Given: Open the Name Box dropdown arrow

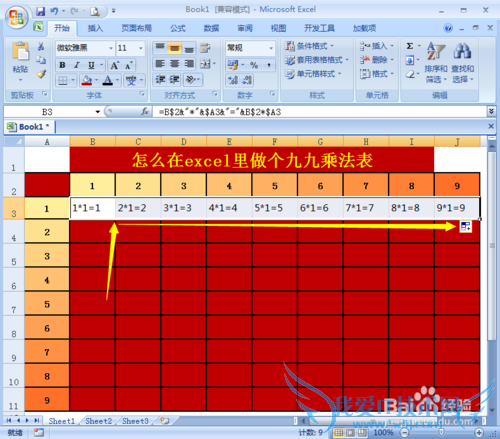Looking at the screenshot, I should click(x=98, y=112).
